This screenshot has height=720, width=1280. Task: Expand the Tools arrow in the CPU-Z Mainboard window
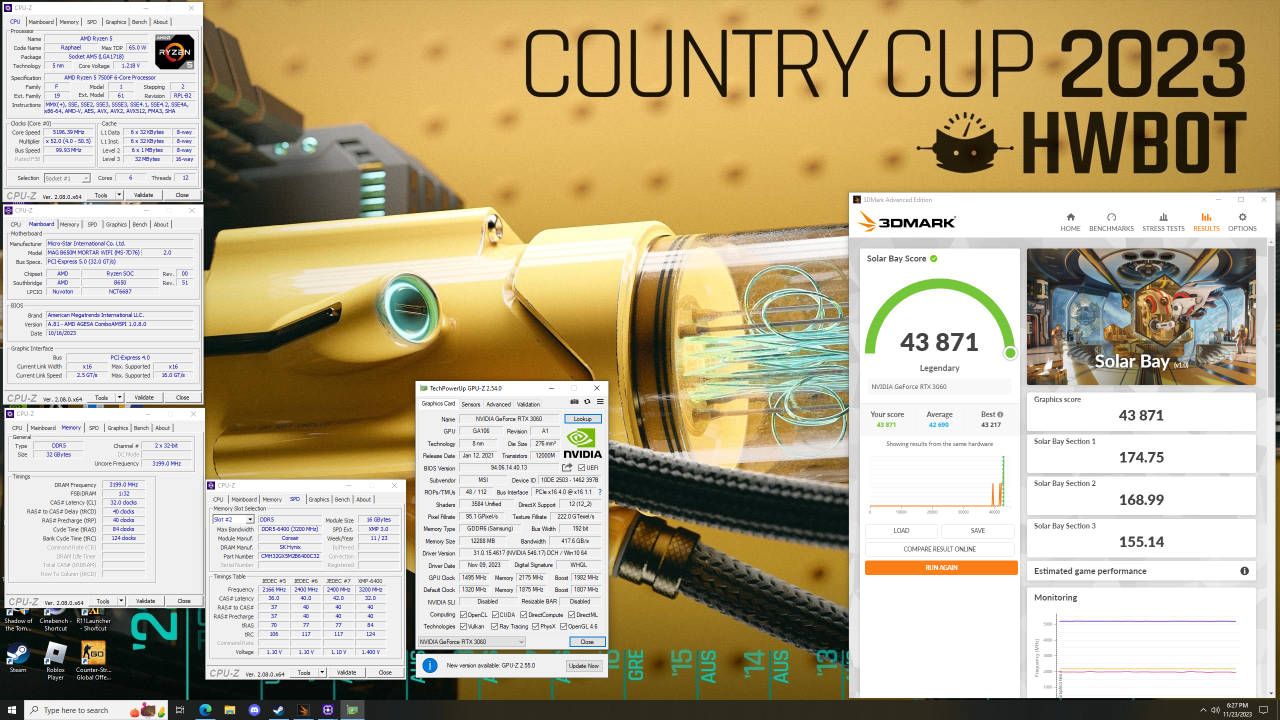[120, 397]
